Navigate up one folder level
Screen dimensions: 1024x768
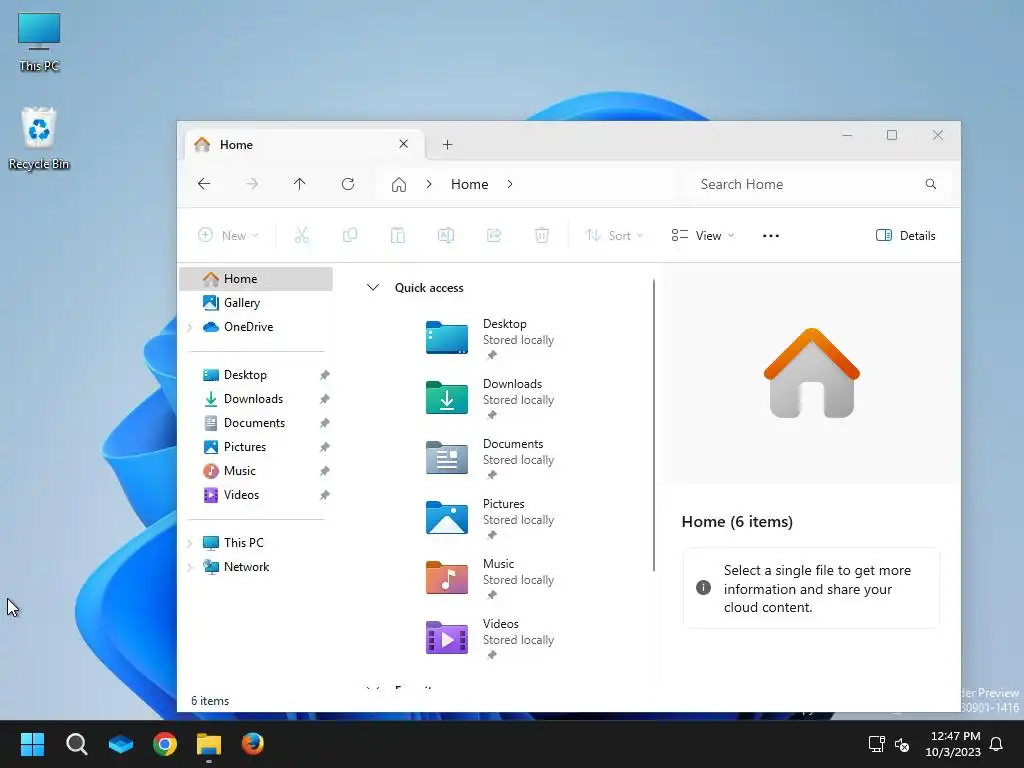[x=300, y=184]
